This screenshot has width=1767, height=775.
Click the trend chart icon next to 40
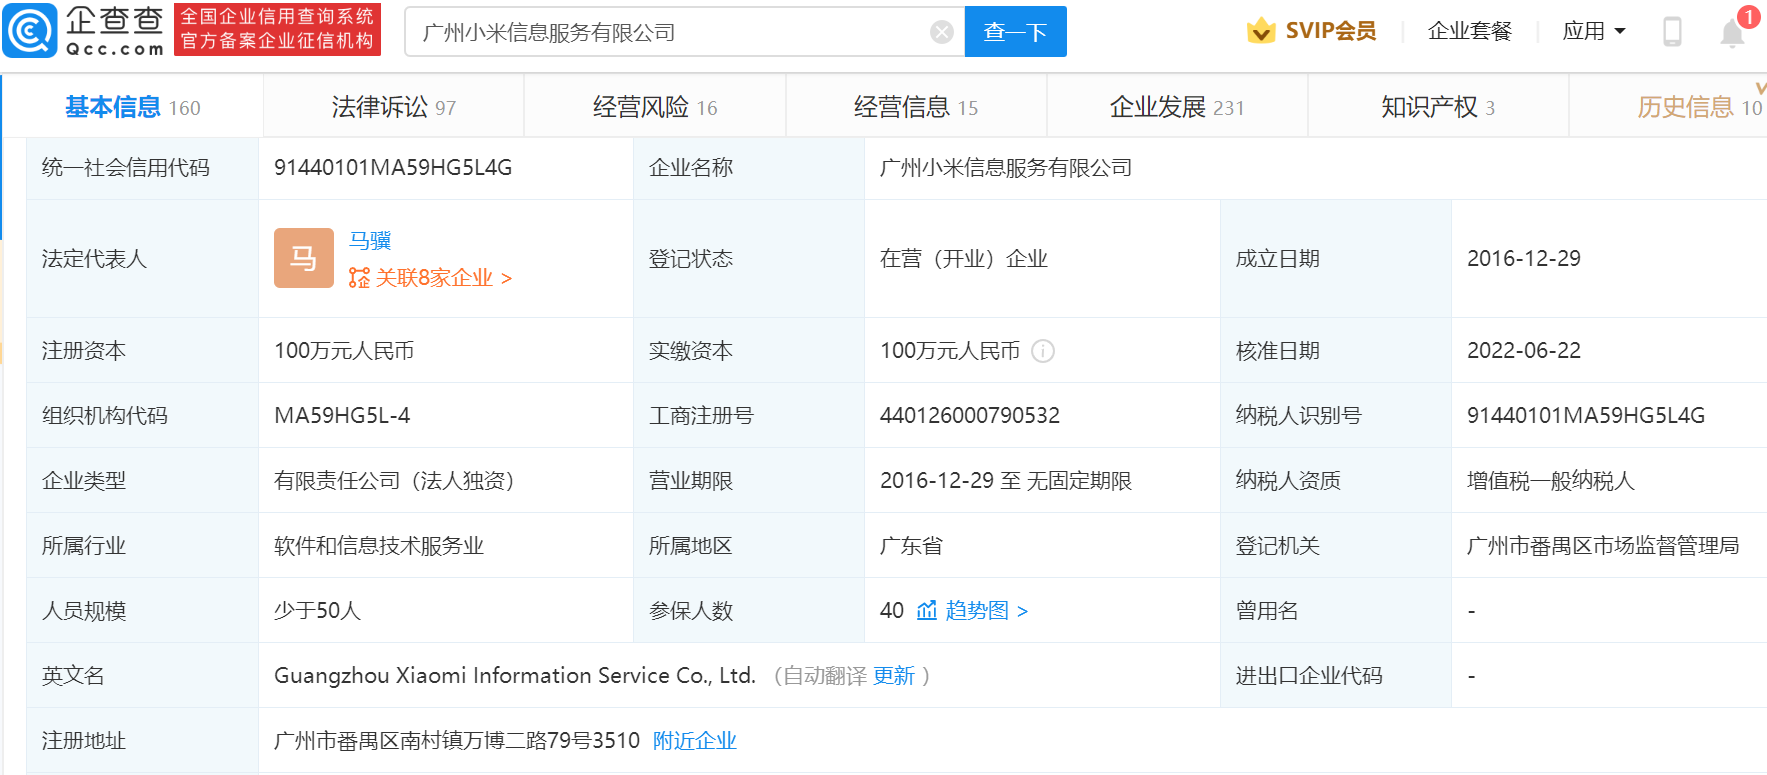[927, 610]
